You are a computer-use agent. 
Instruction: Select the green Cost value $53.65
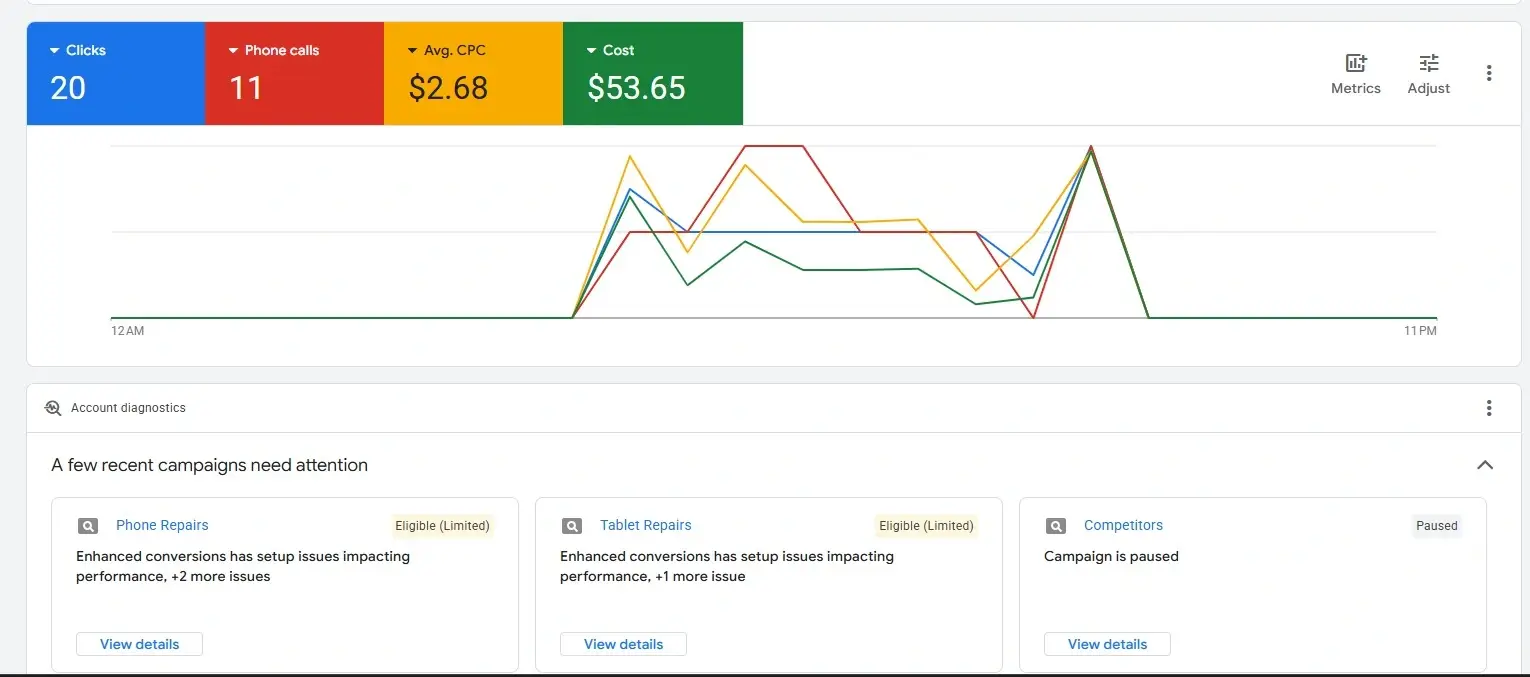tap(636, 88)
